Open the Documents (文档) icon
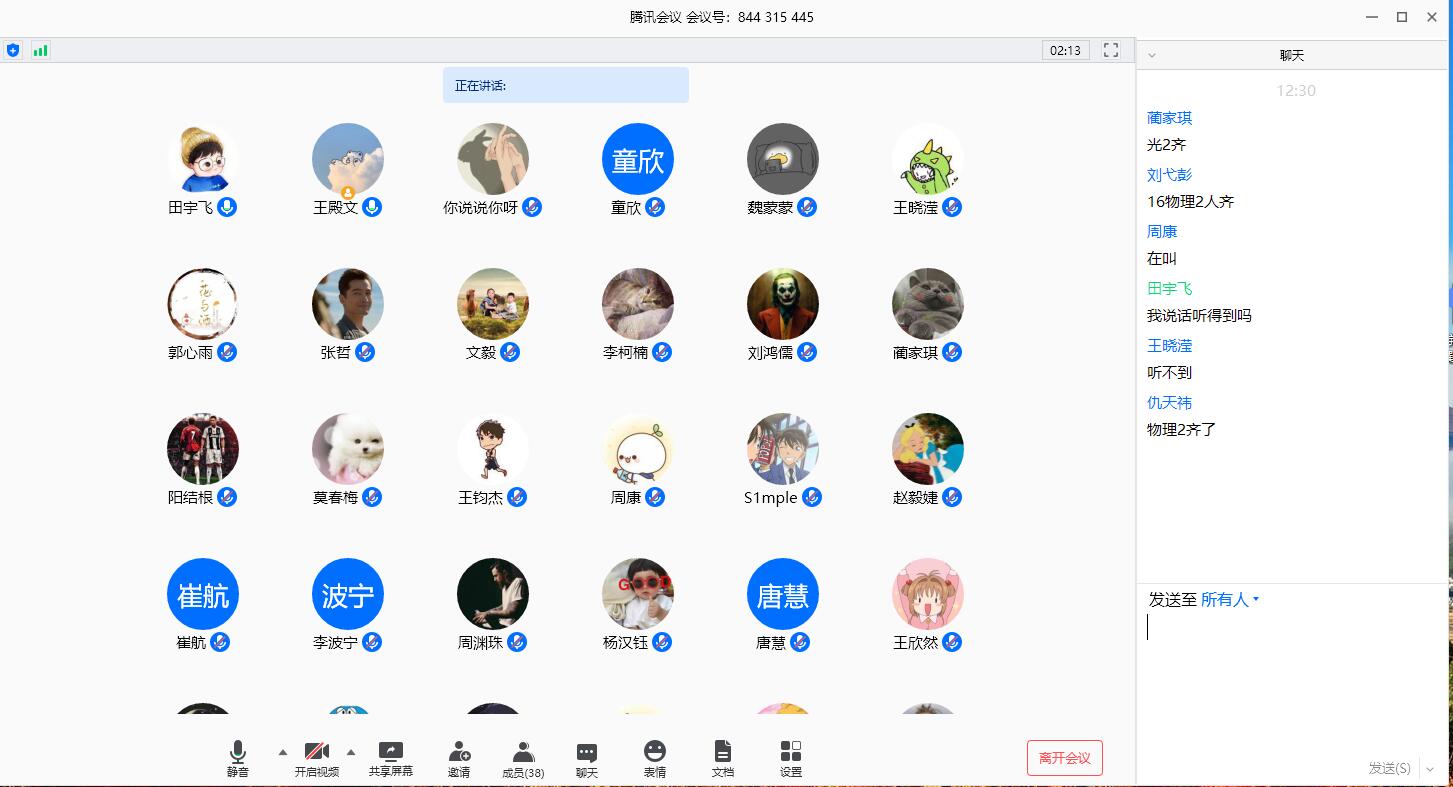This screenshot has height=787, width=1453. point(723,752)
